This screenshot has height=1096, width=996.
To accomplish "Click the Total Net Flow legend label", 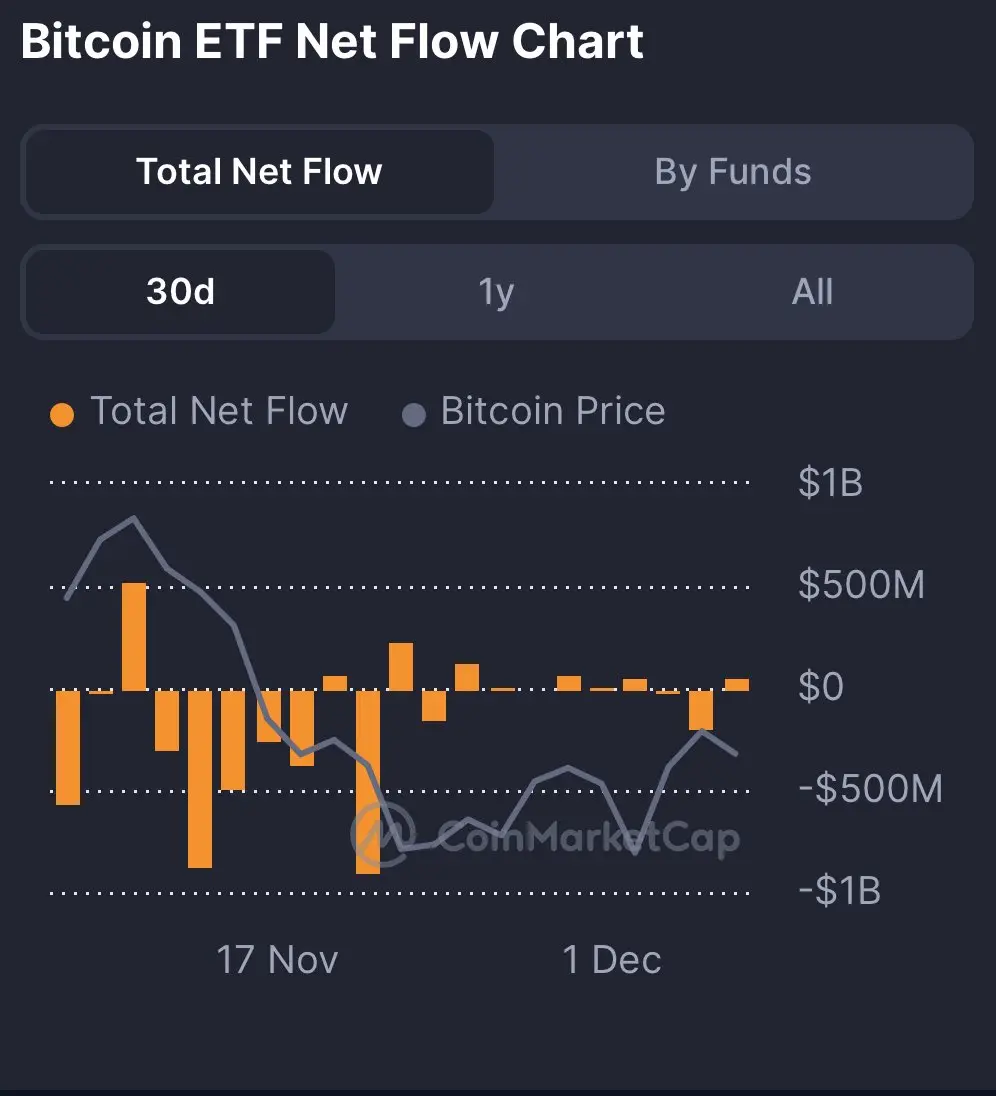I will [x=219, y=411].
